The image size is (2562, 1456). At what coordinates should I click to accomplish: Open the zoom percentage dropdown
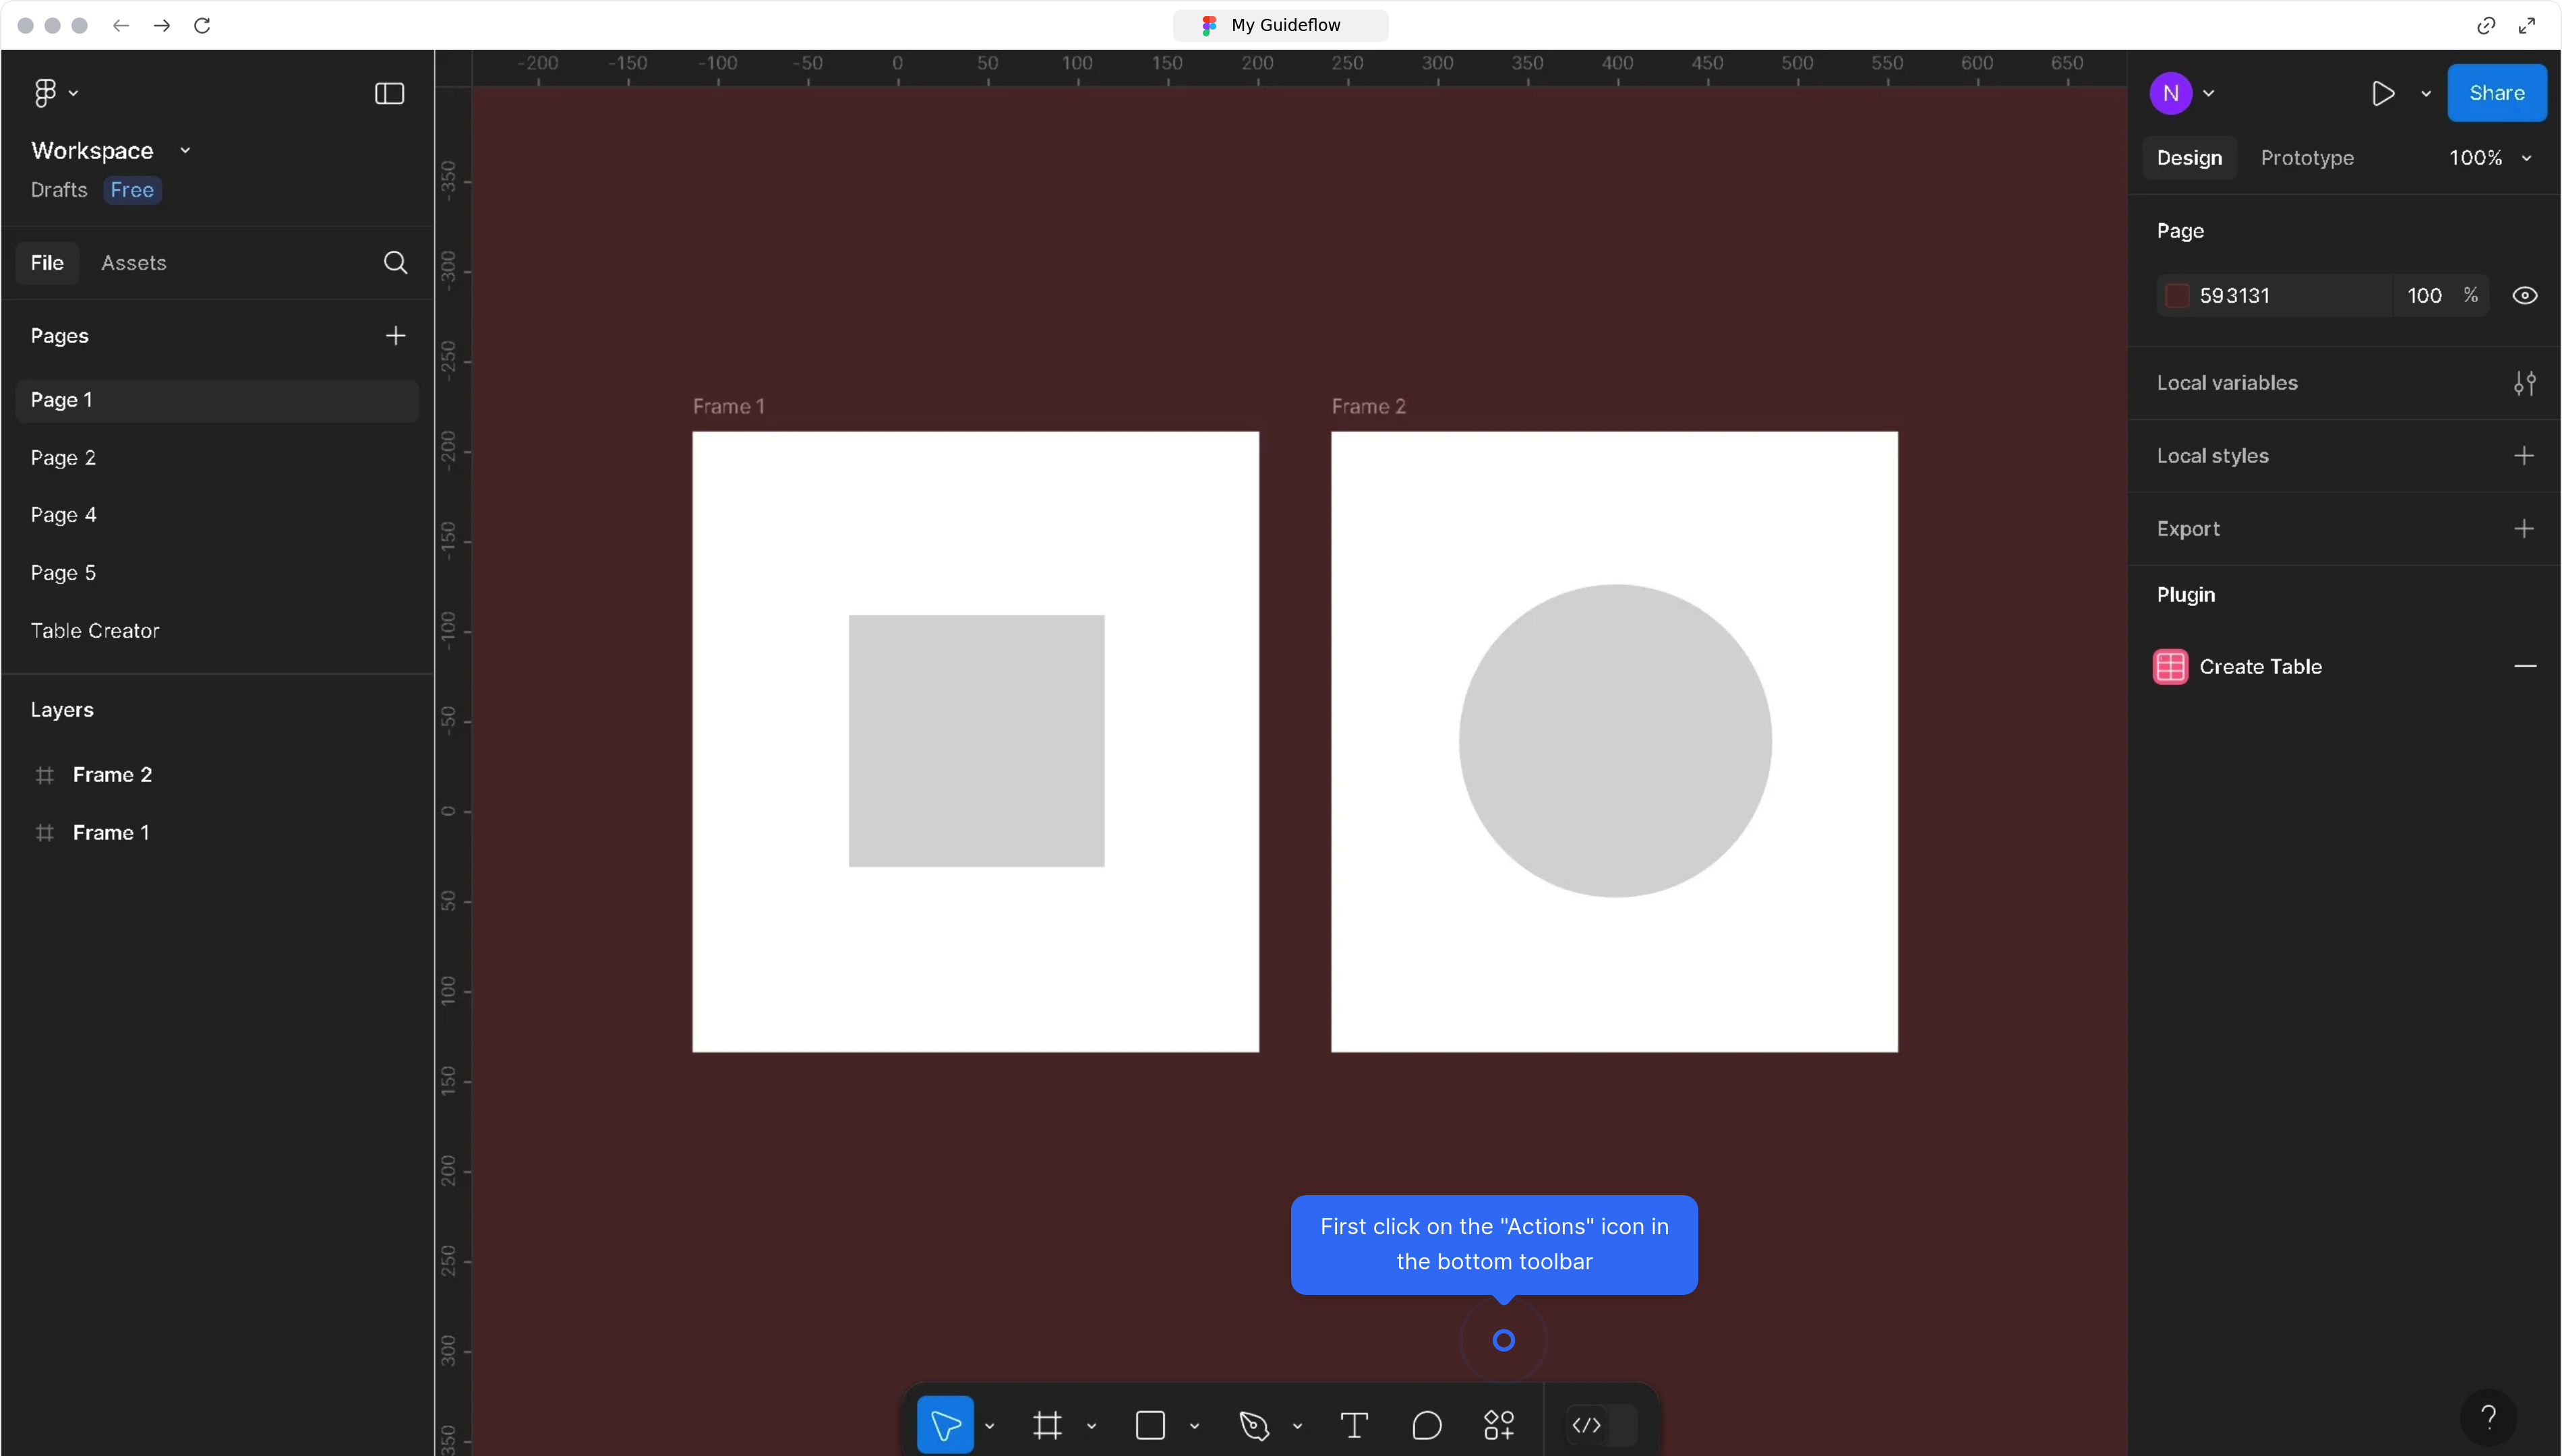[2490, 157]
